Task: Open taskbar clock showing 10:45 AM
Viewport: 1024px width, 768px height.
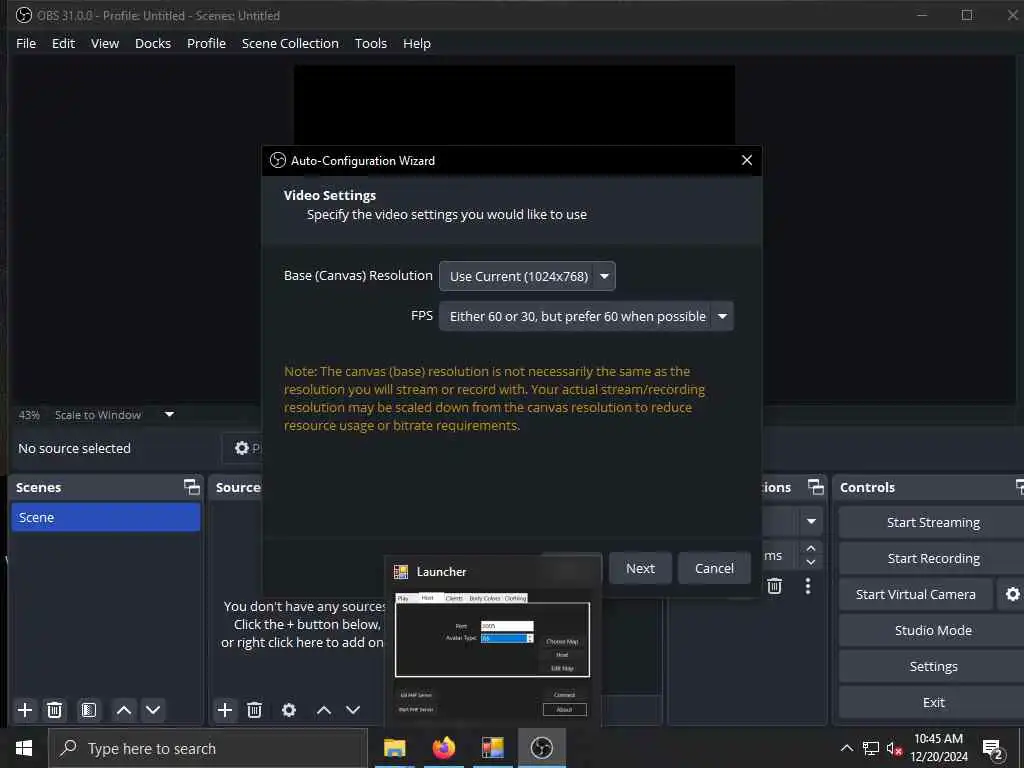Action: (938, 748)
